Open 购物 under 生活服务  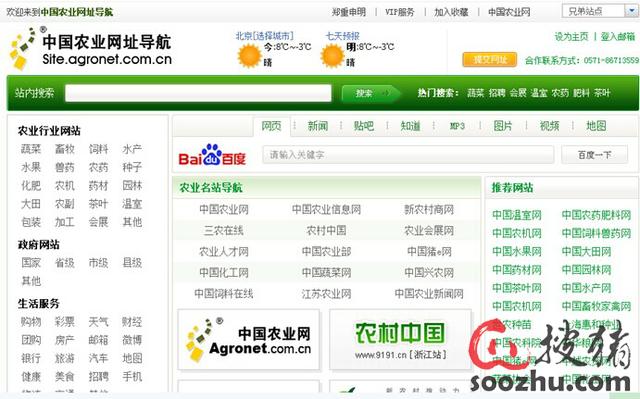click(x=31, y=322)
